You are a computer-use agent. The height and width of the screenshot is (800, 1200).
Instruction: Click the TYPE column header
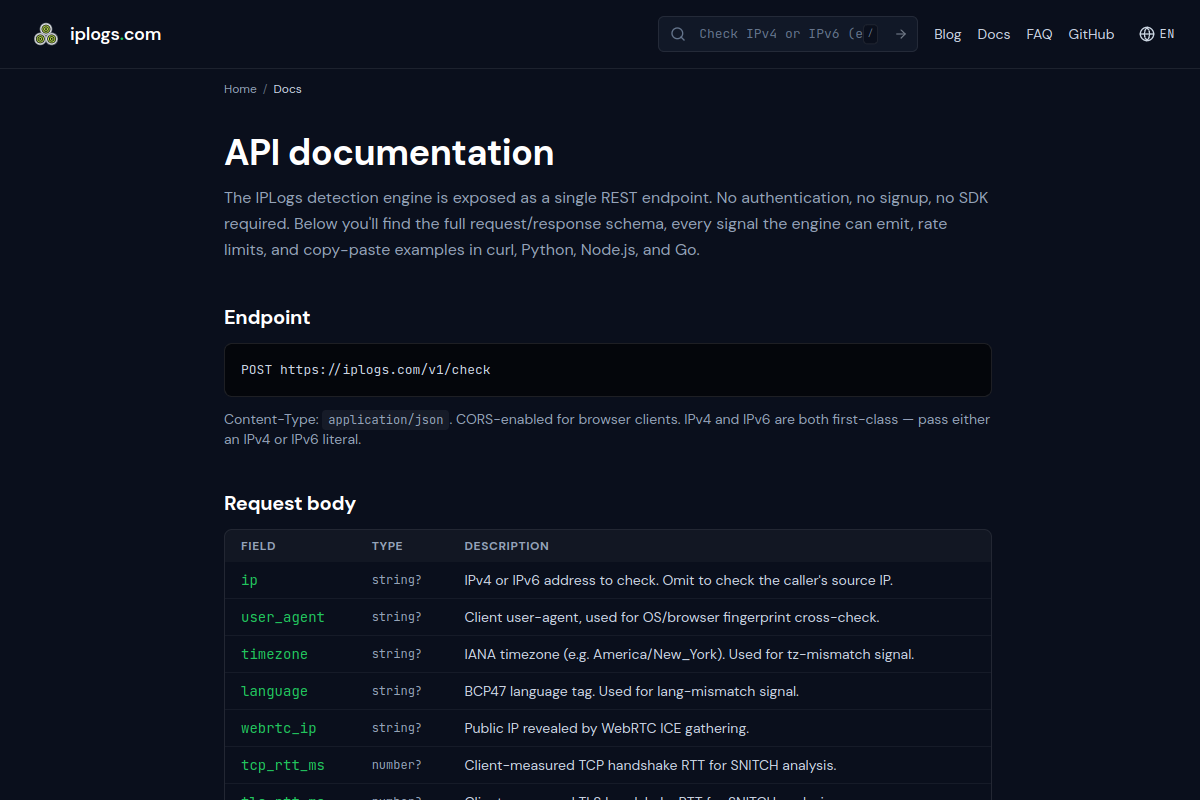point(387,546)
